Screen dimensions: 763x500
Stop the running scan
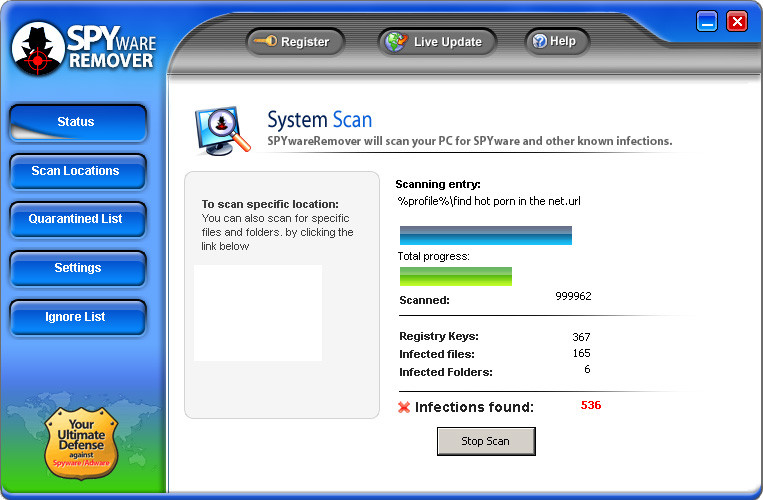point(486,441)
